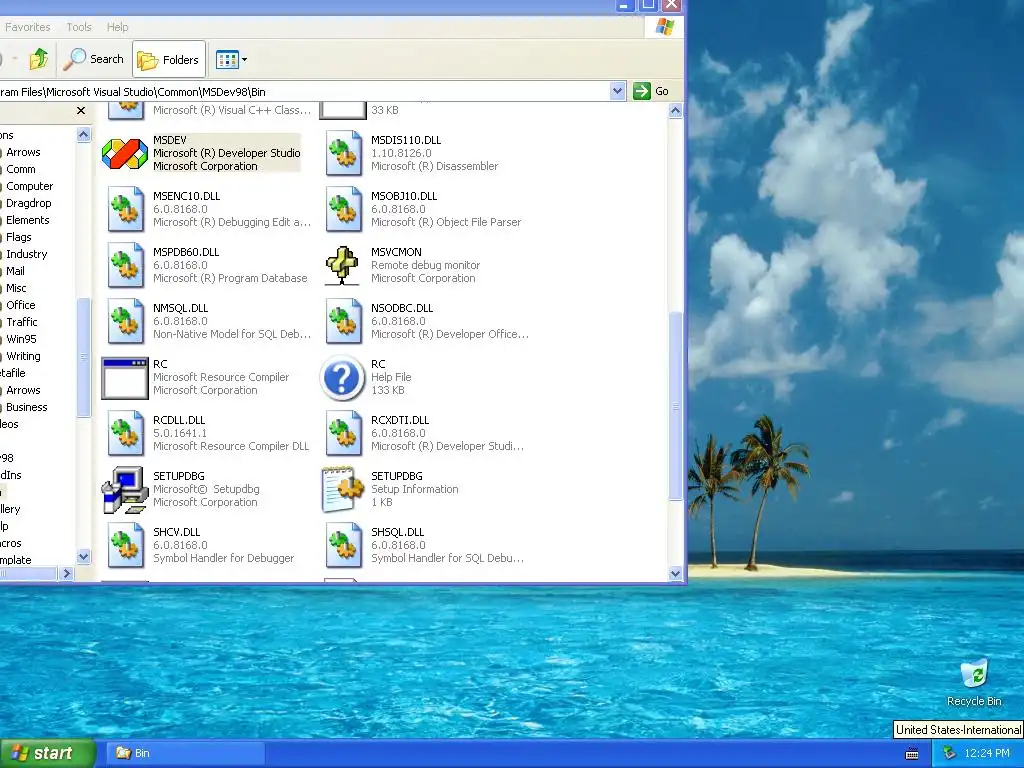Select the Office folder in tree
This screenshot has width=1024, height=768.
tap(20, 305)
